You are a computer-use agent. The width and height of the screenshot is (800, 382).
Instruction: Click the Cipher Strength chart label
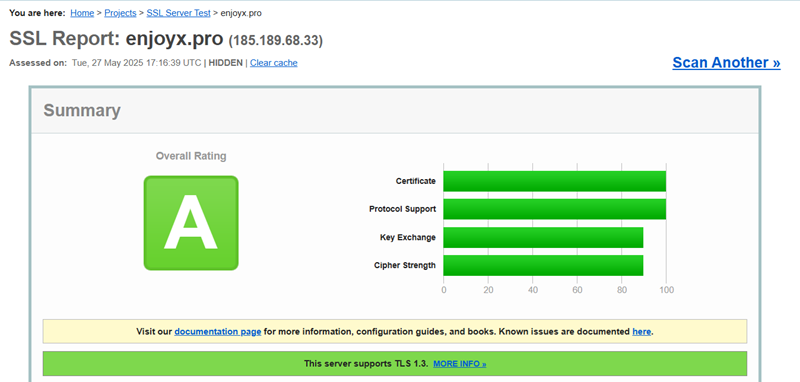[x=405, y=265]
